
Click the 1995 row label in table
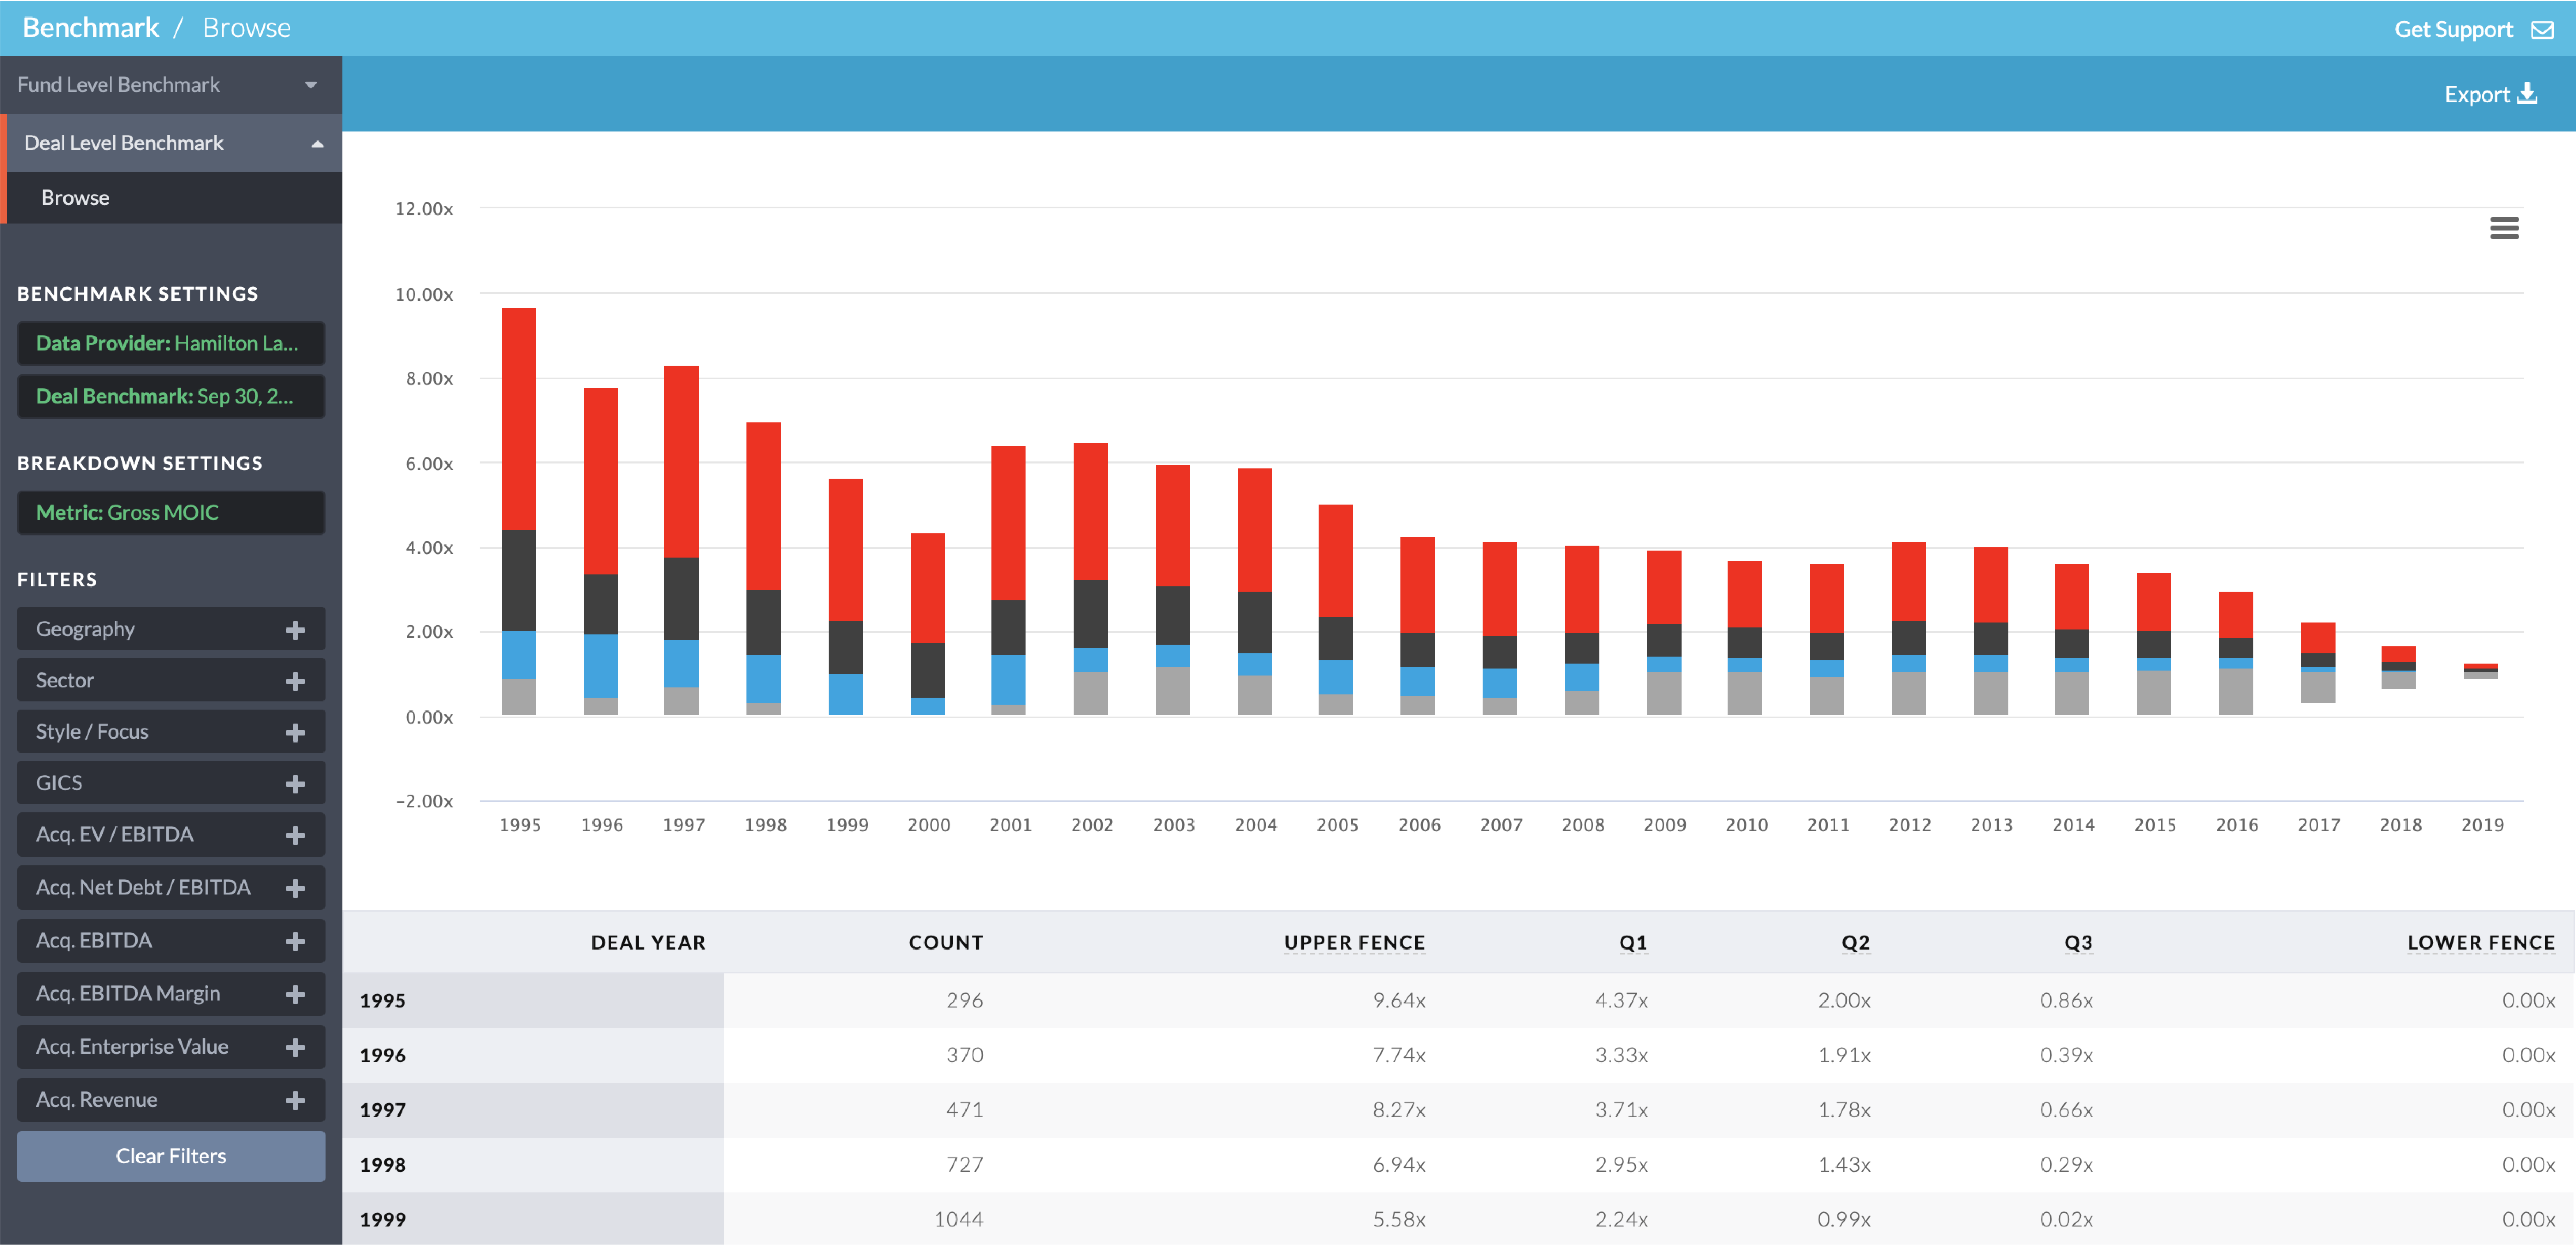383,1000
